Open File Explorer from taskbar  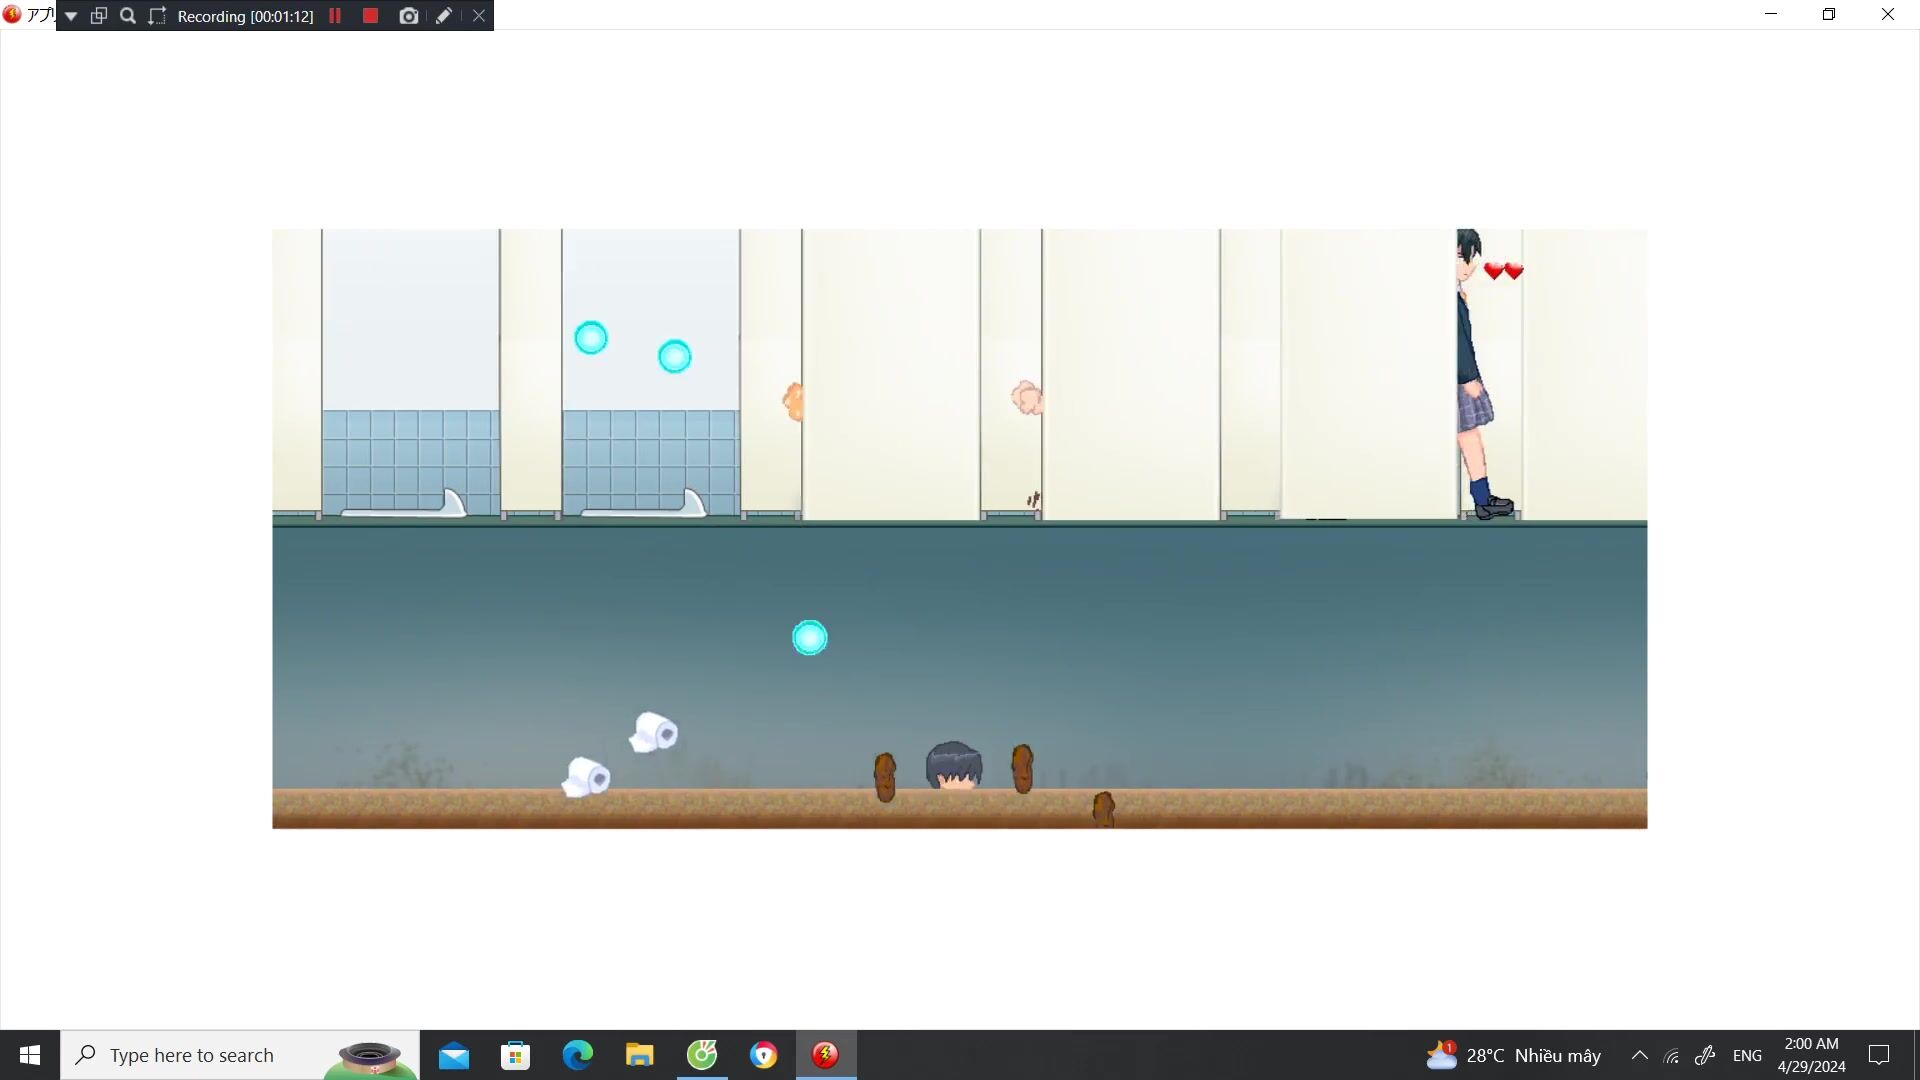pyautogui.click(x=639, y=1055)
